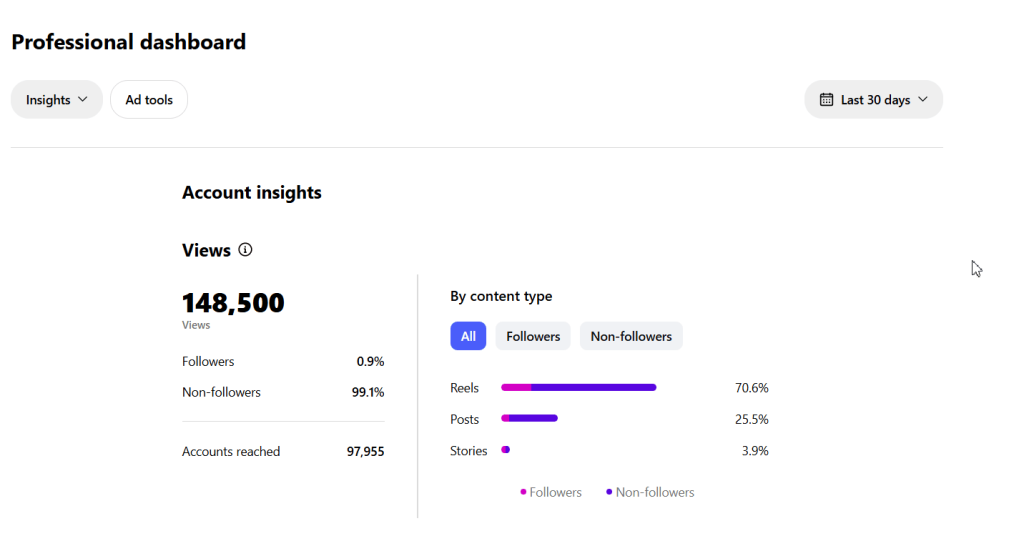Click the Posts progress bar

tap(529, 419)
